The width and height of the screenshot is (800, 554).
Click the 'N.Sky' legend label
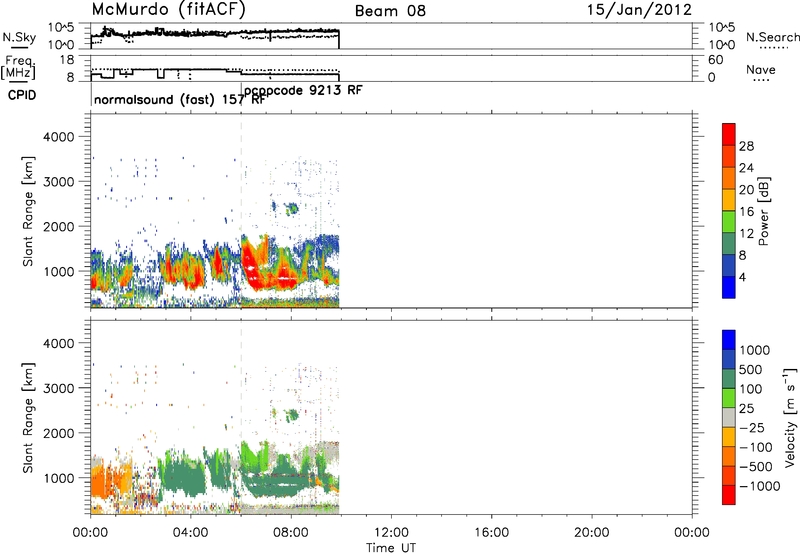[x=19, y=37]
